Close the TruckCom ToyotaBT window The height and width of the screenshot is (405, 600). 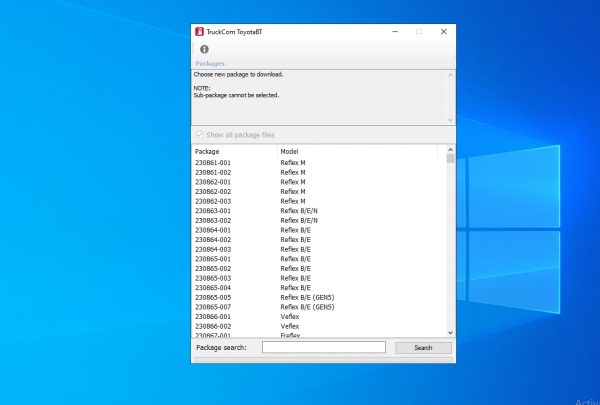[x=443, y=31]
